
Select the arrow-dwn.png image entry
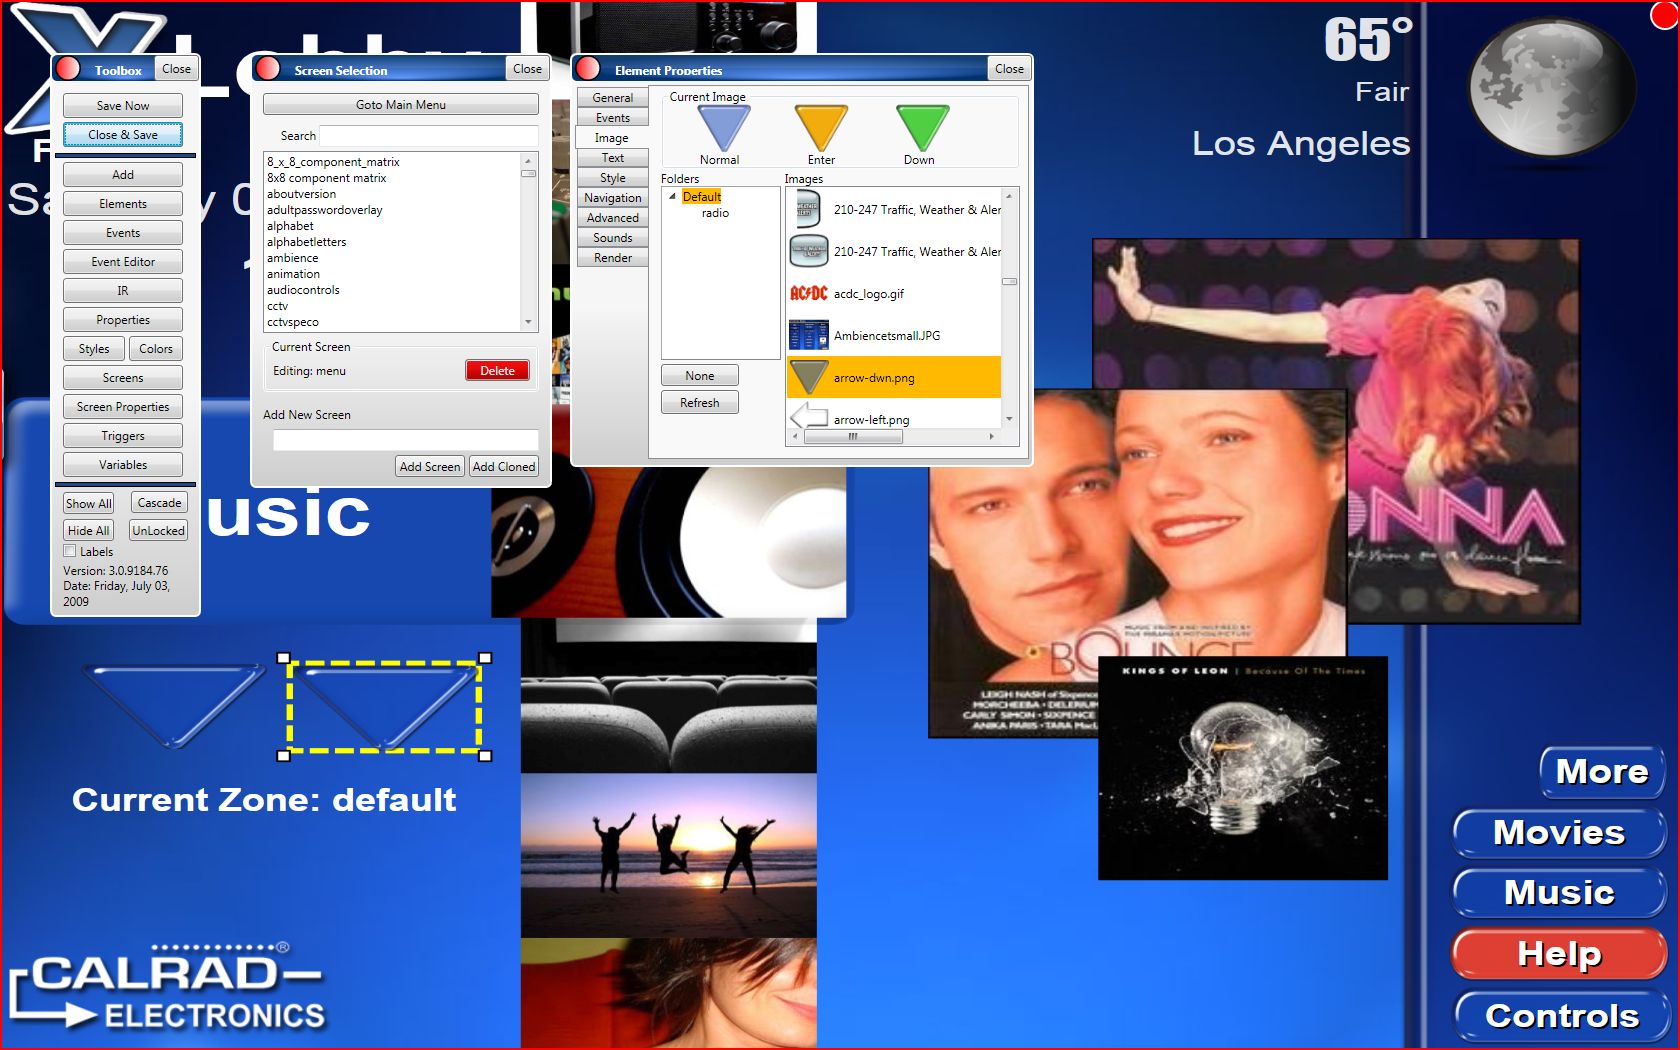(894, 377)
